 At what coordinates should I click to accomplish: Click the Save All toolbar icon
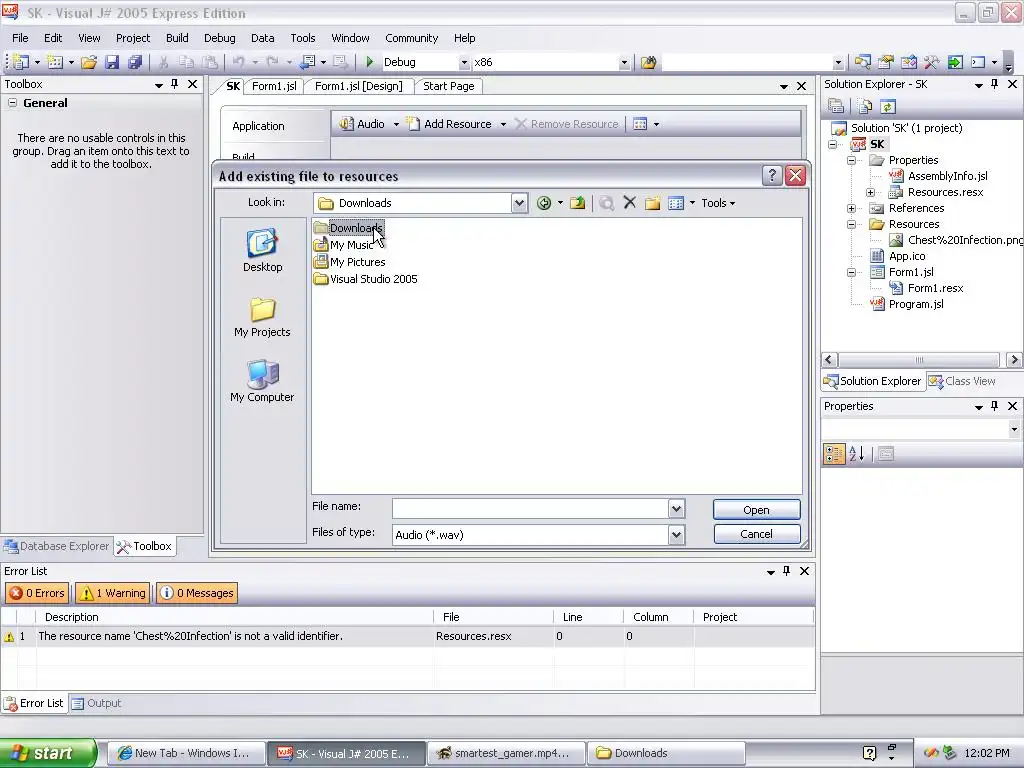point(135,62)
